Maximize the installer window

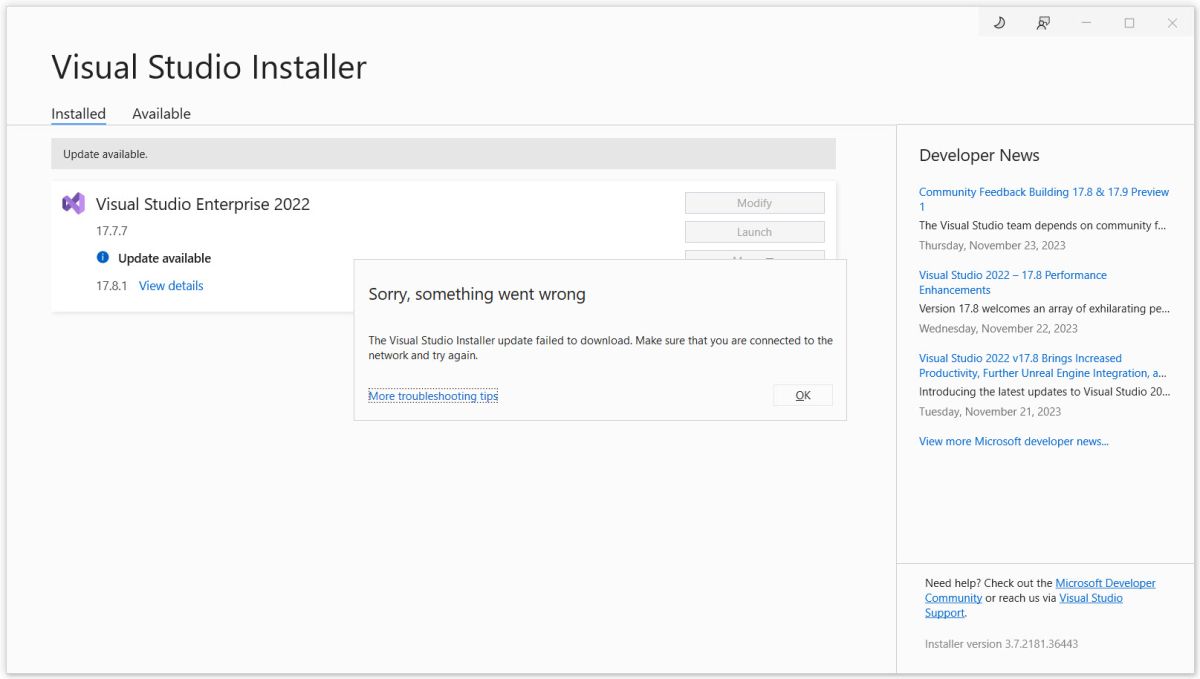[x=1129, y=23]
